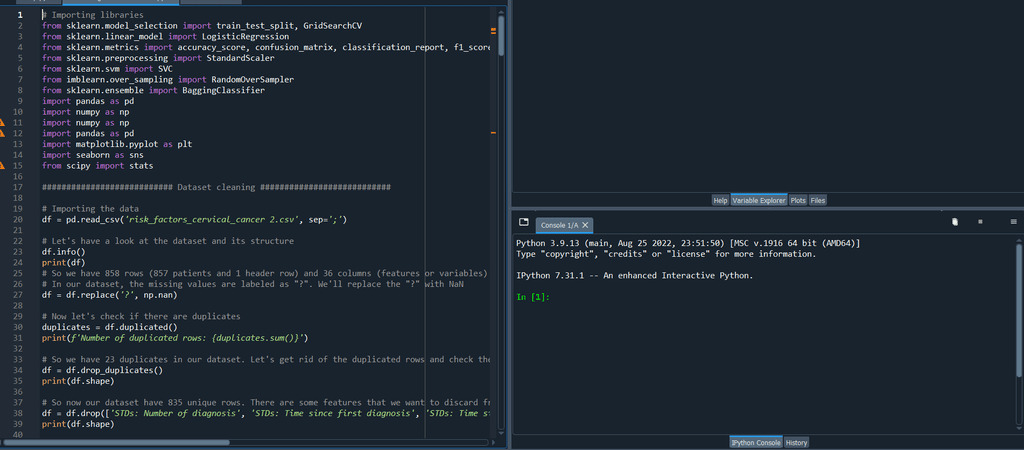The height and width of the screenshot is (450, 1024).
Task: Switch to the Files tab
Action: pyautogui.click(x=818, y=201)
